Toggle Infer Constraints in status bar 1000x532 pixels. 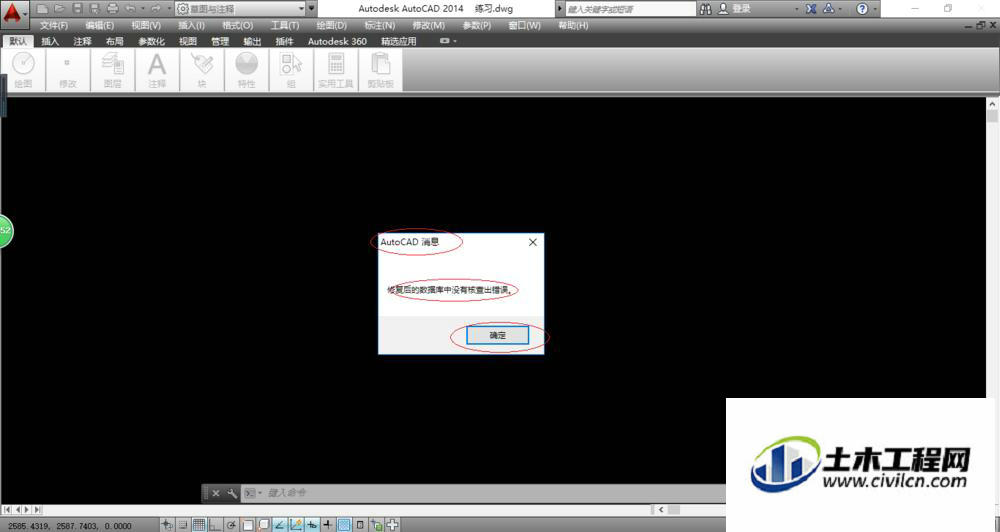[166, 525]
